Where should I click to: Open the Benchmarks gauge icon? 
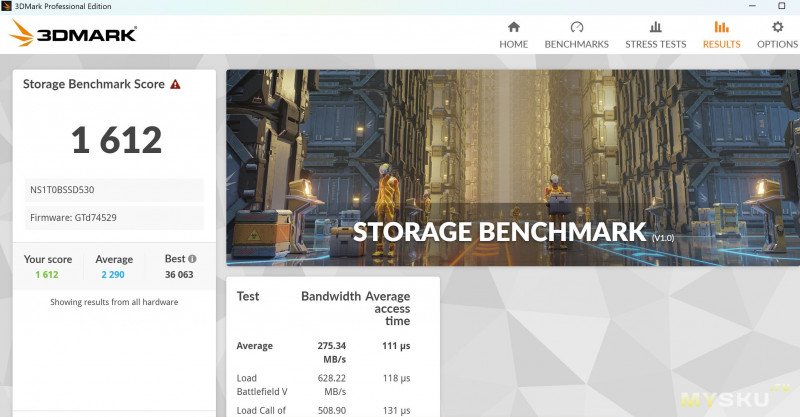(x=576, y=27)
